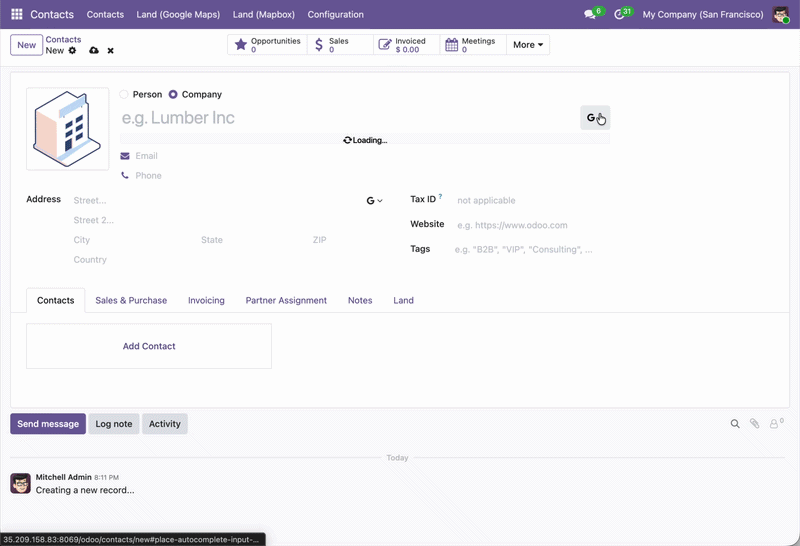Switch to the Notes tab

click(x=360, y=301)
